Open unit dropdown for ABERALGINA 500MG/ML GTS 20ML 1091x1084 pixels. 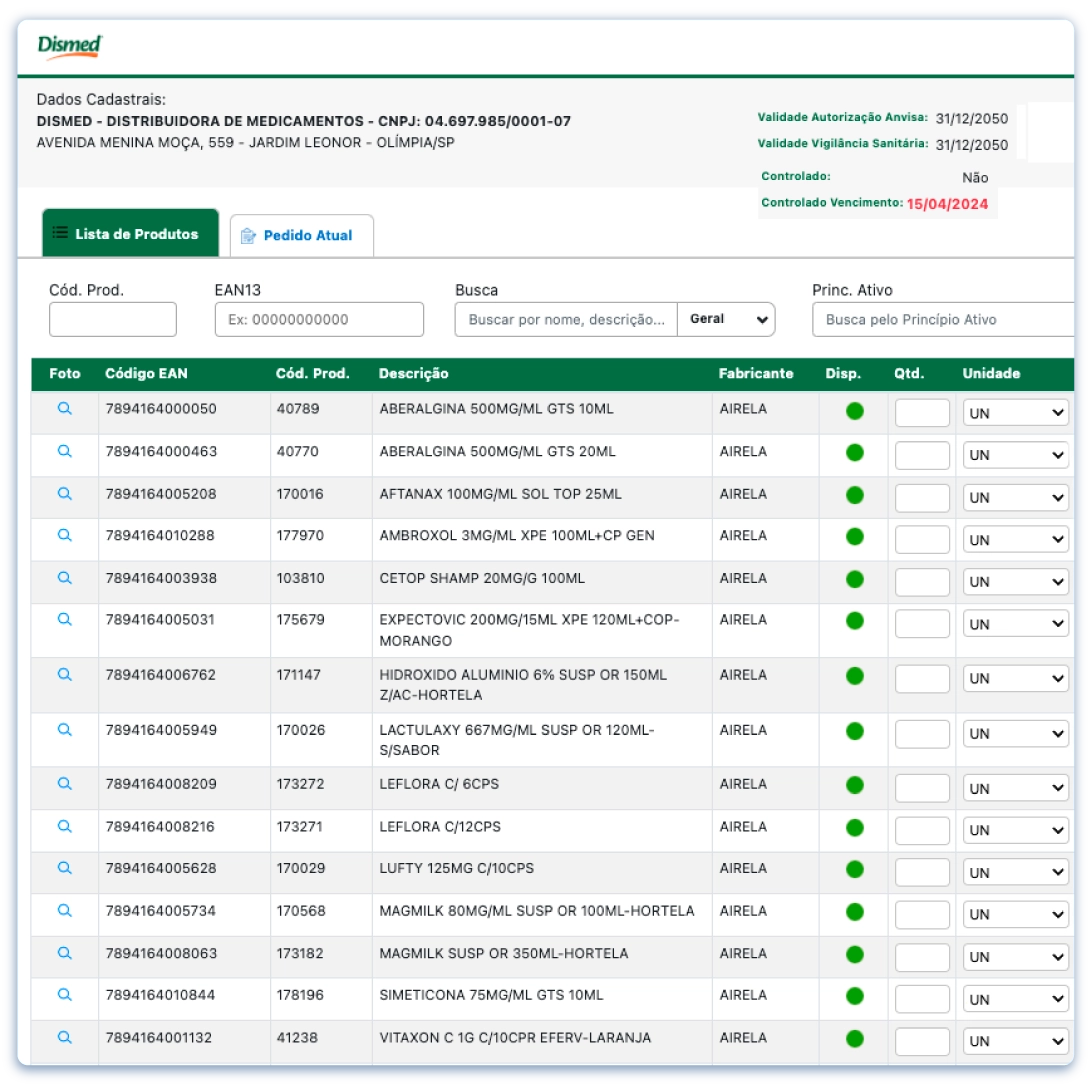1015,455
